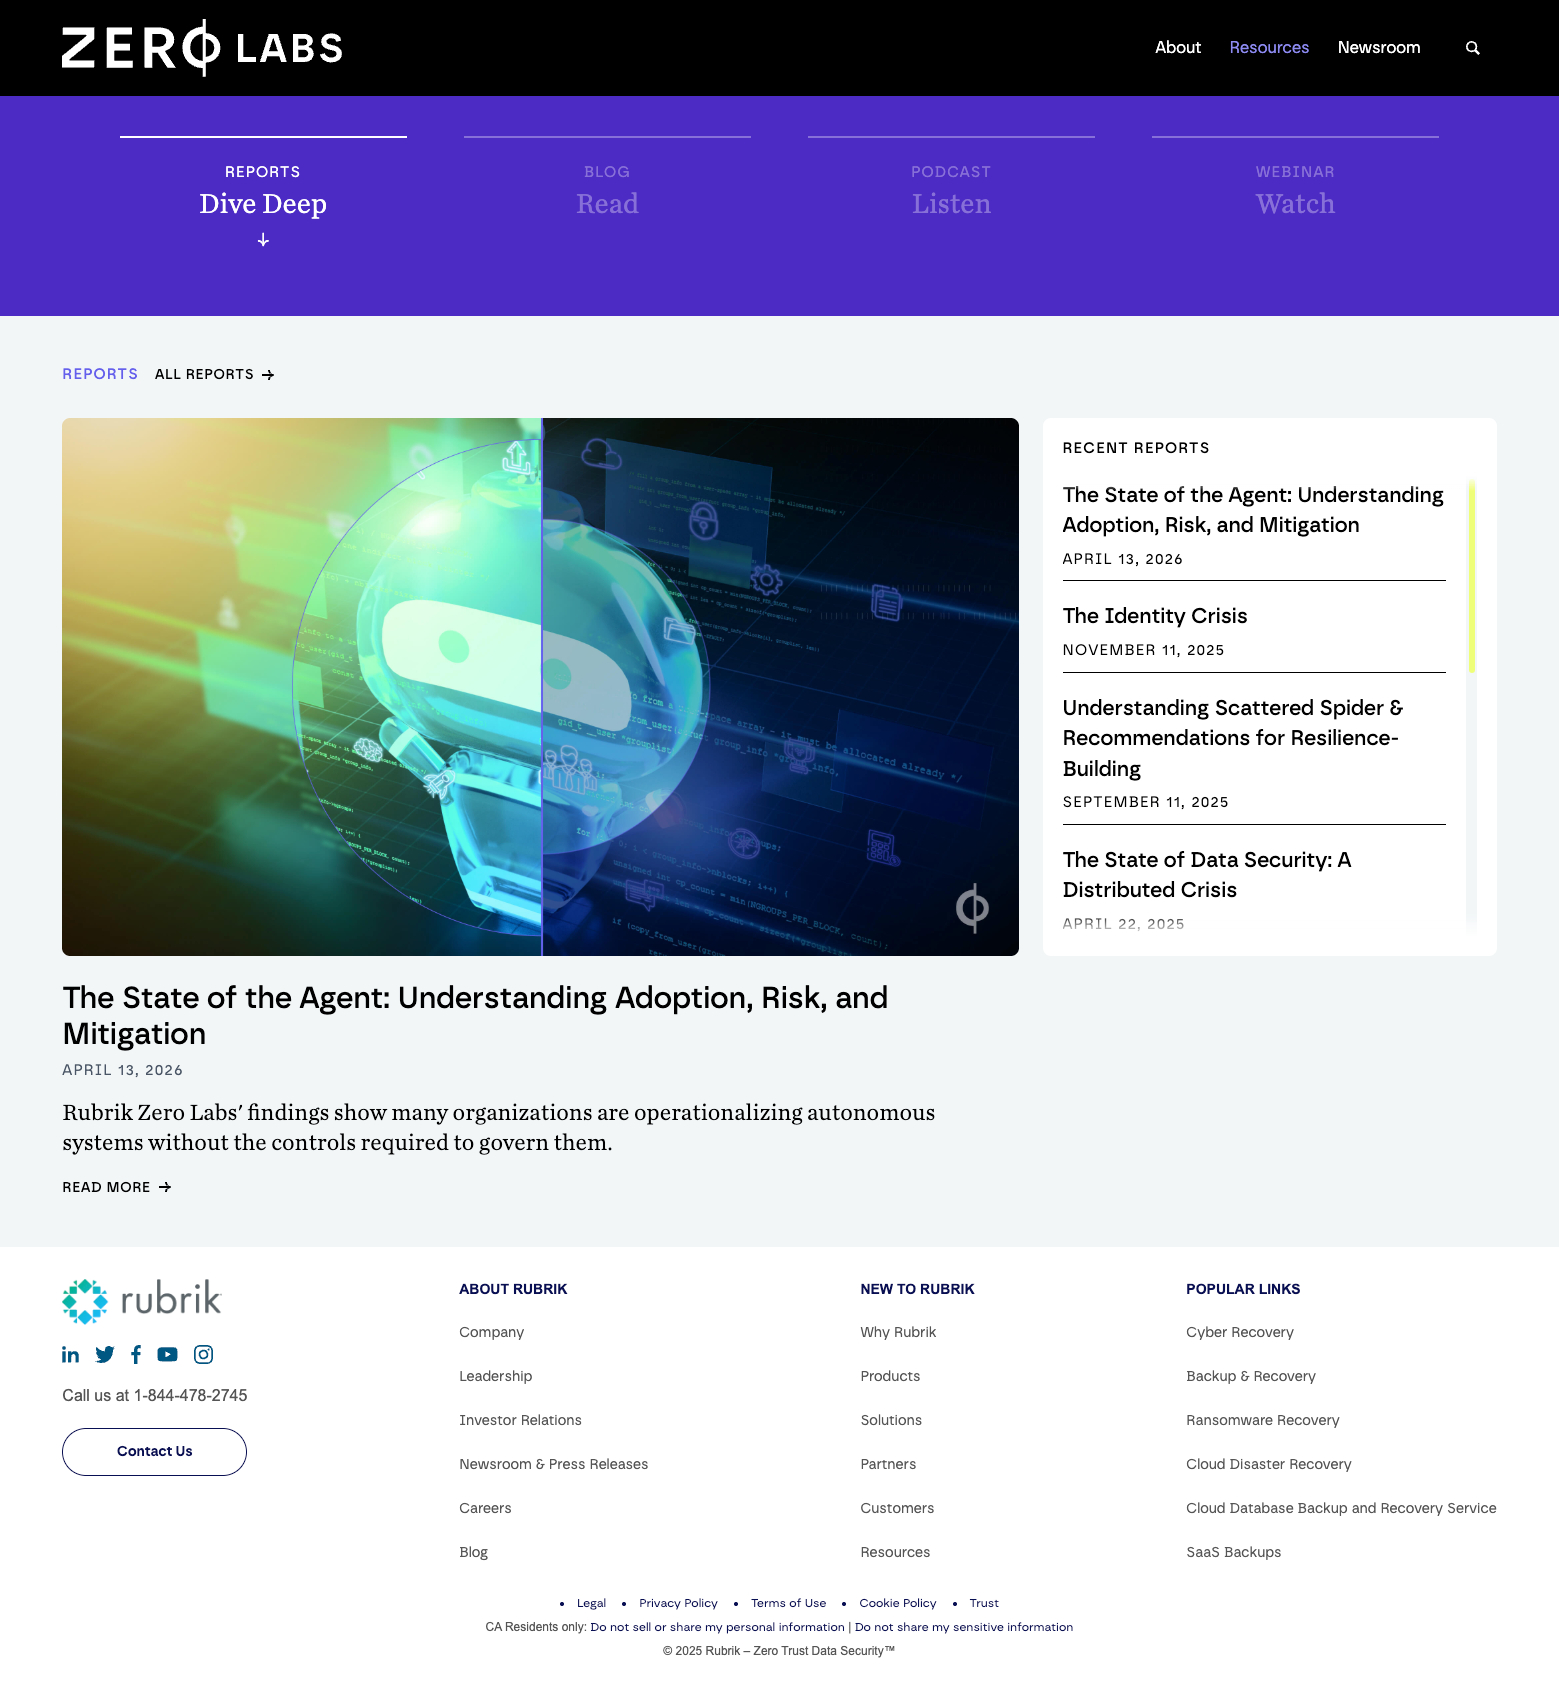Open Solutions footer link

tap(891, 1420)
